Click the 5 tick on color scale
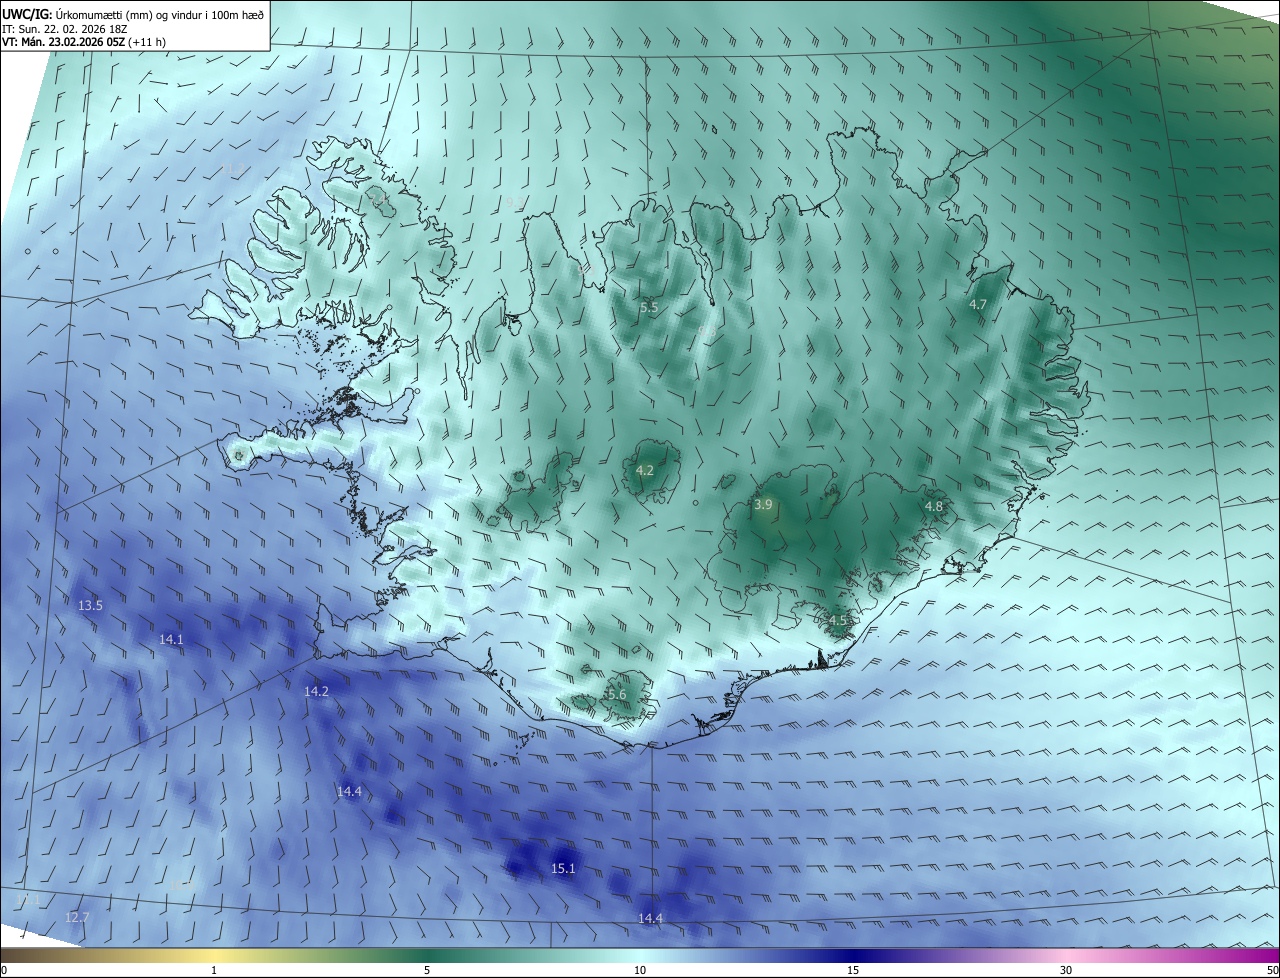 tap(427, 971)
